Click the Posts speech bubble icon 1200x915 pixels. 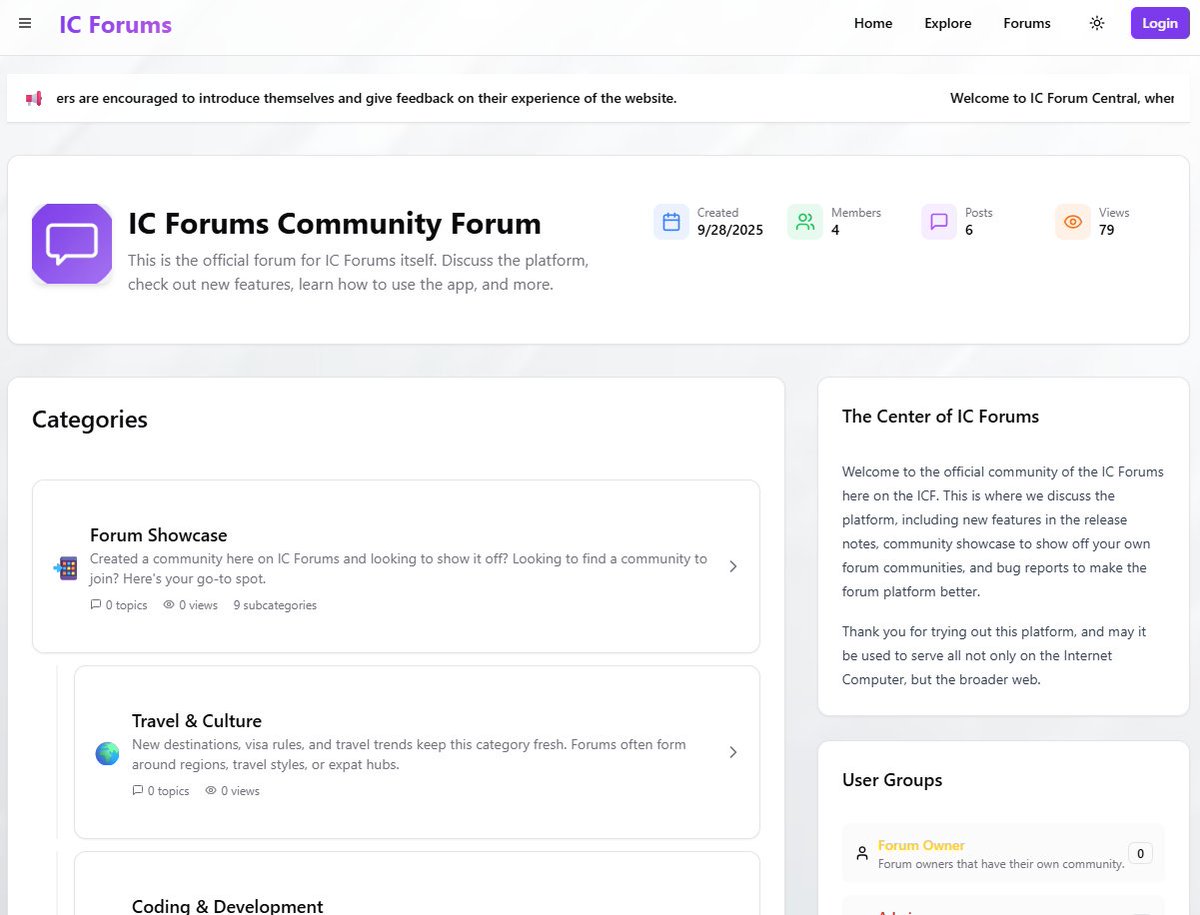[938, 221]
